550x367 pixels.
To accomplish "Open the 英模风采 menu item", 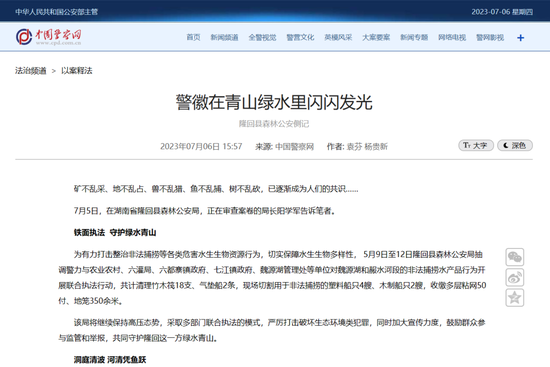I will tap(338, 38).
